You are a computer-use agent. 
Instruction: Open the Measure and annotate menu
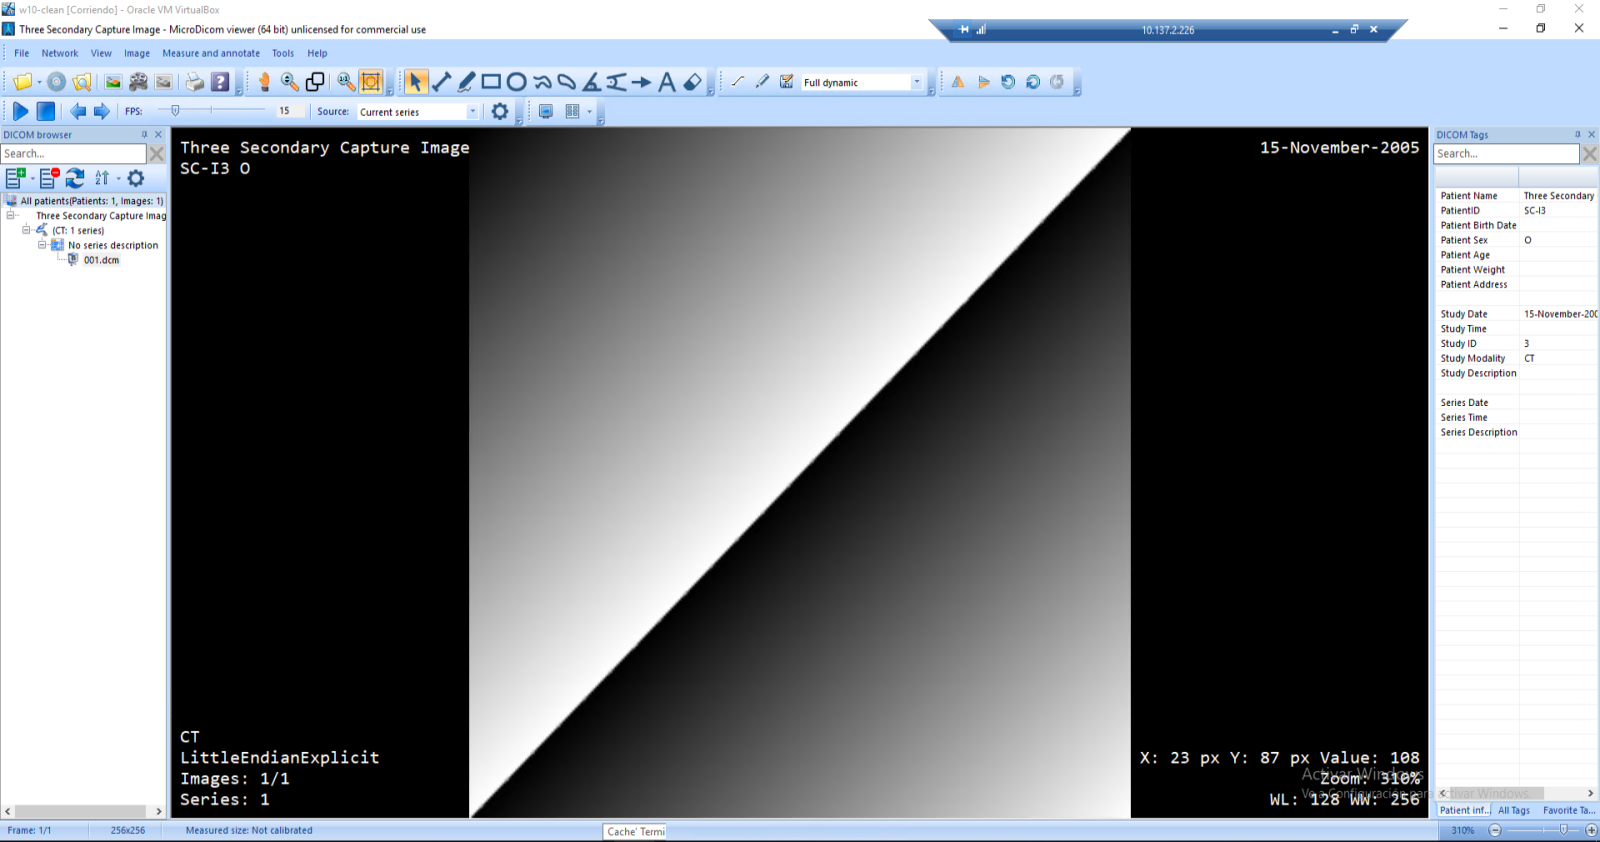211,53
